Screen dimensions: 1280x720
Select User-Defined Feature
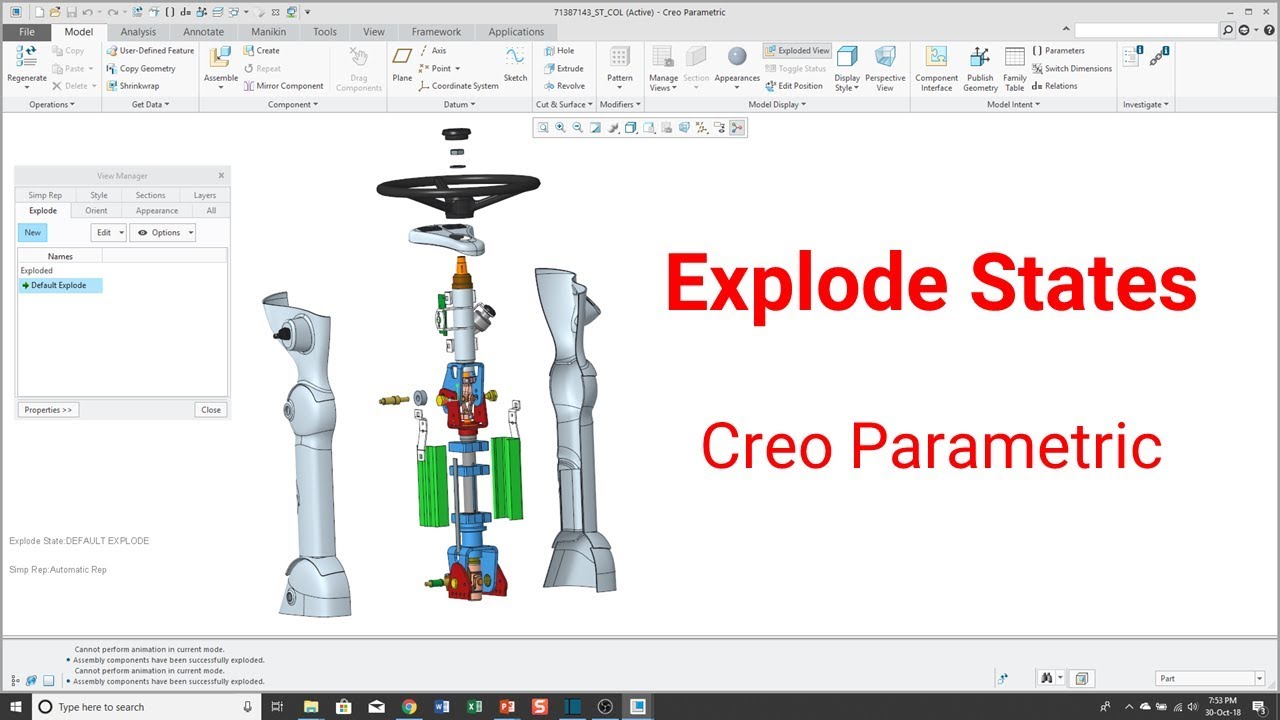[x=150, y=50]
